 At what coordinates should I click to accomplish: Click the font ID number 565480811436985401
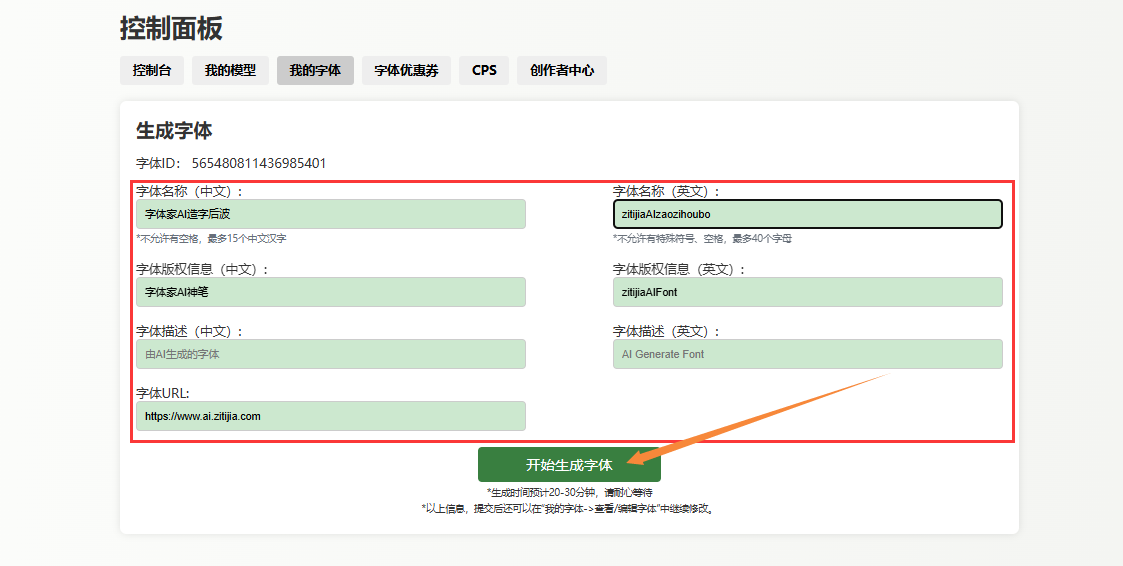(258, 163)
